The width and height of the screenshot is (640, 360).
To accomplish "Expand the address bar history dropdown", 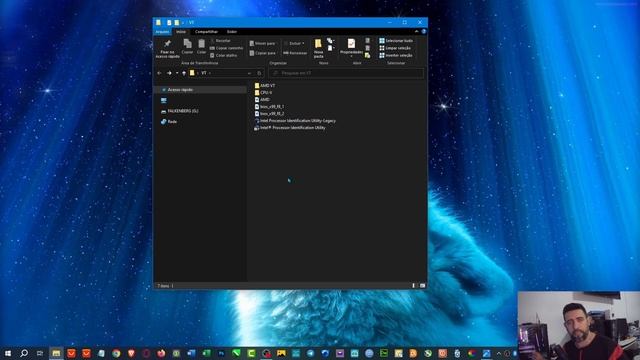I will pos(249,73).
